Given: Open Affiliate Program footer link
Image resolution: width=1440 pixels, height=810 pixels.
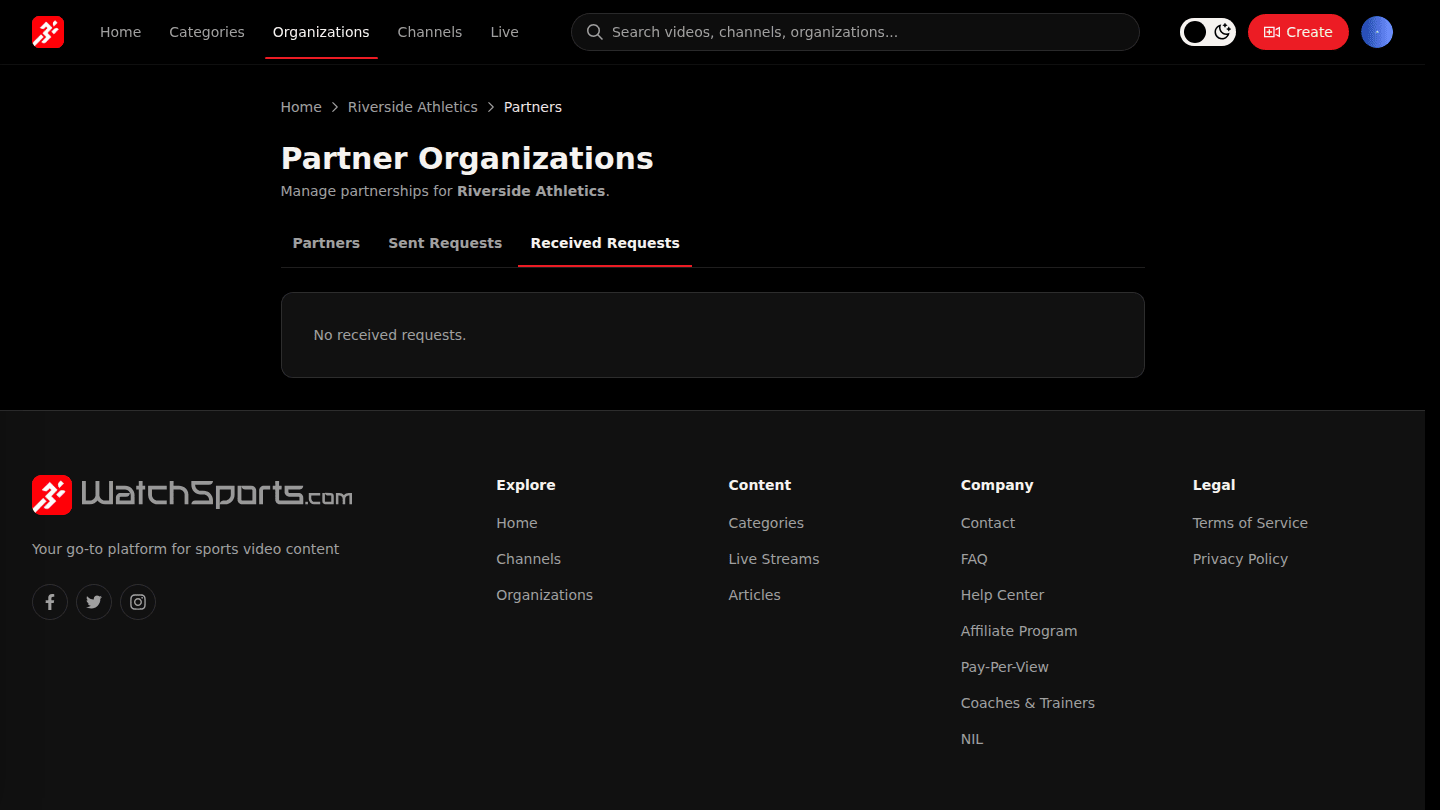Looking at the screenshot, I should pos(1019,631).
